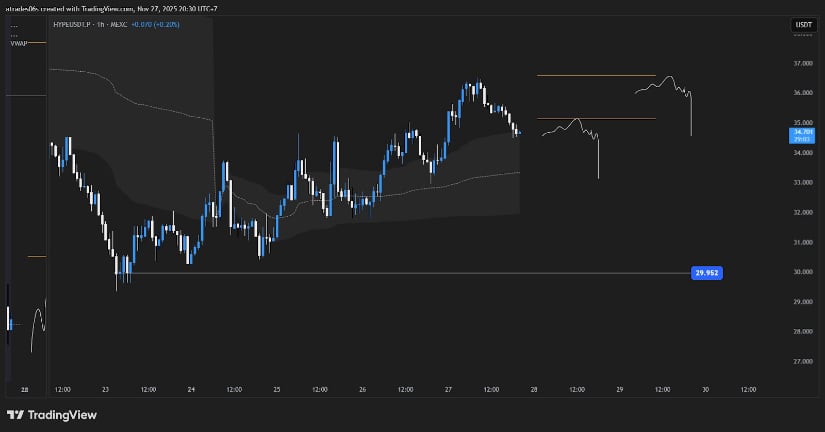Viewport: 825px width, 432px height.
Task: Select the lower orange horizontal line
Action: tap(596, 119)
